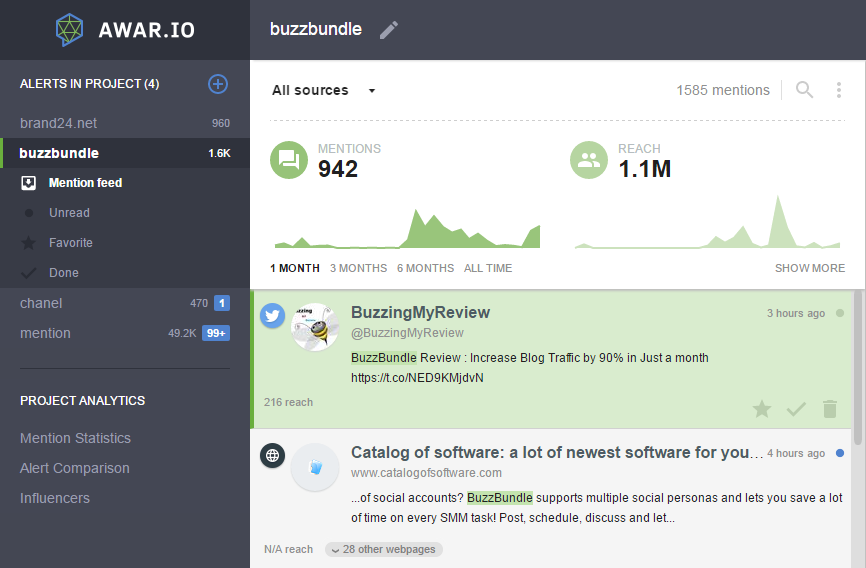Select the ALL TIME range

click(488, 268)
